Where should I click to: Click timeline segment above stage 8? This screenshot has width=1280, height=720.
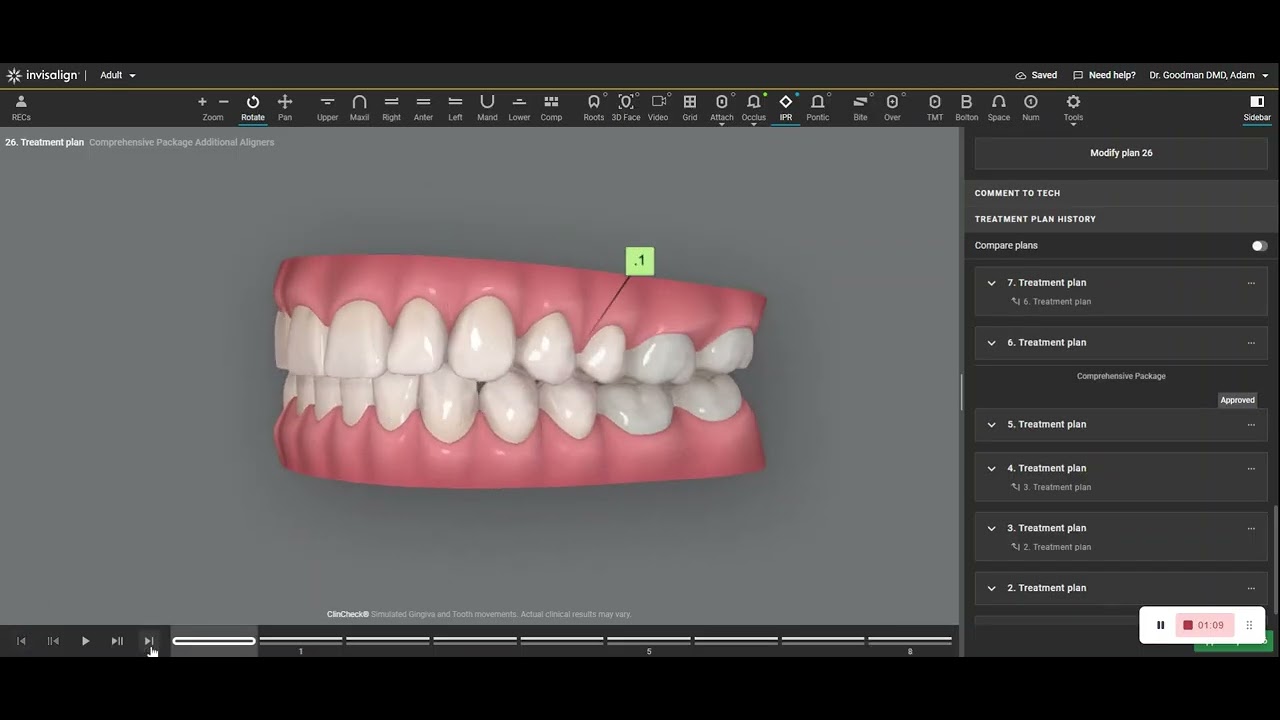(x=910, y=640)
